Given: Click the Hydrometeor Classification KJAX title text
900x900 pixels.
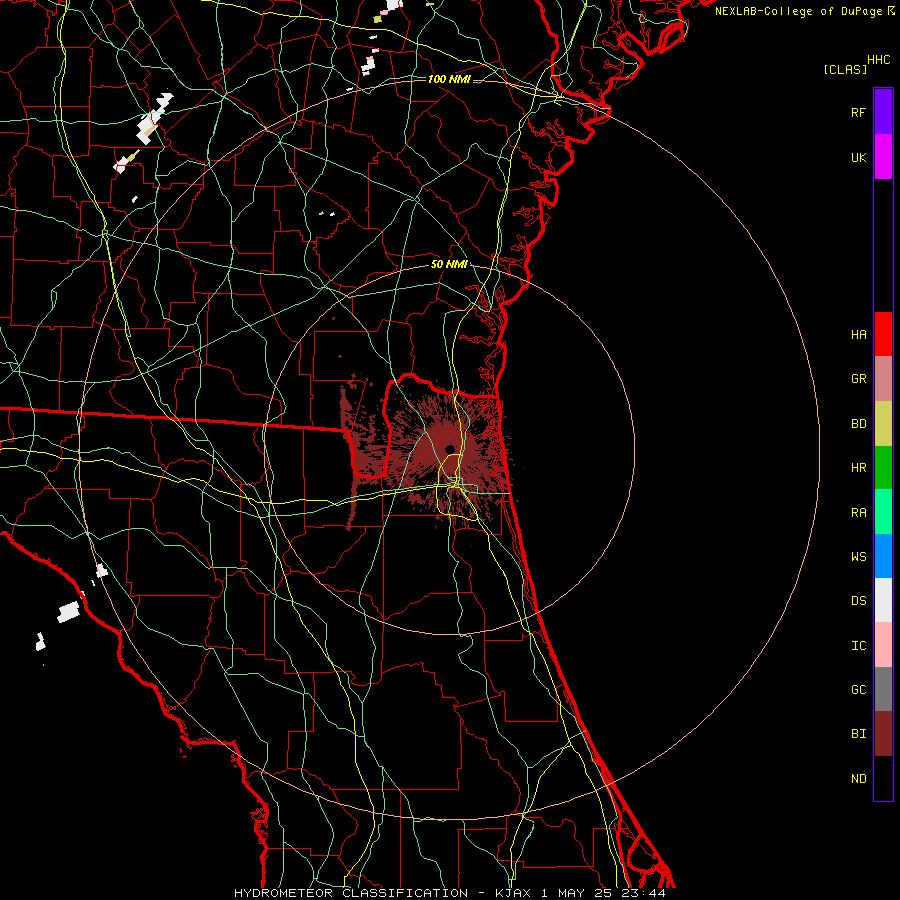Looking at the screenshot, I should [x=450, y=893].
